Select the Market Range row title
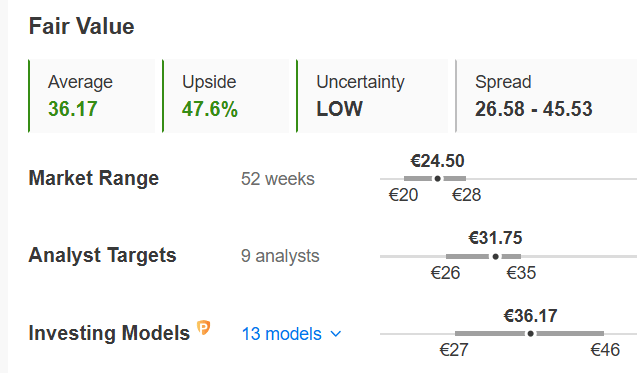The width and height of the screenshot is (637, 373). pos(93,178)
